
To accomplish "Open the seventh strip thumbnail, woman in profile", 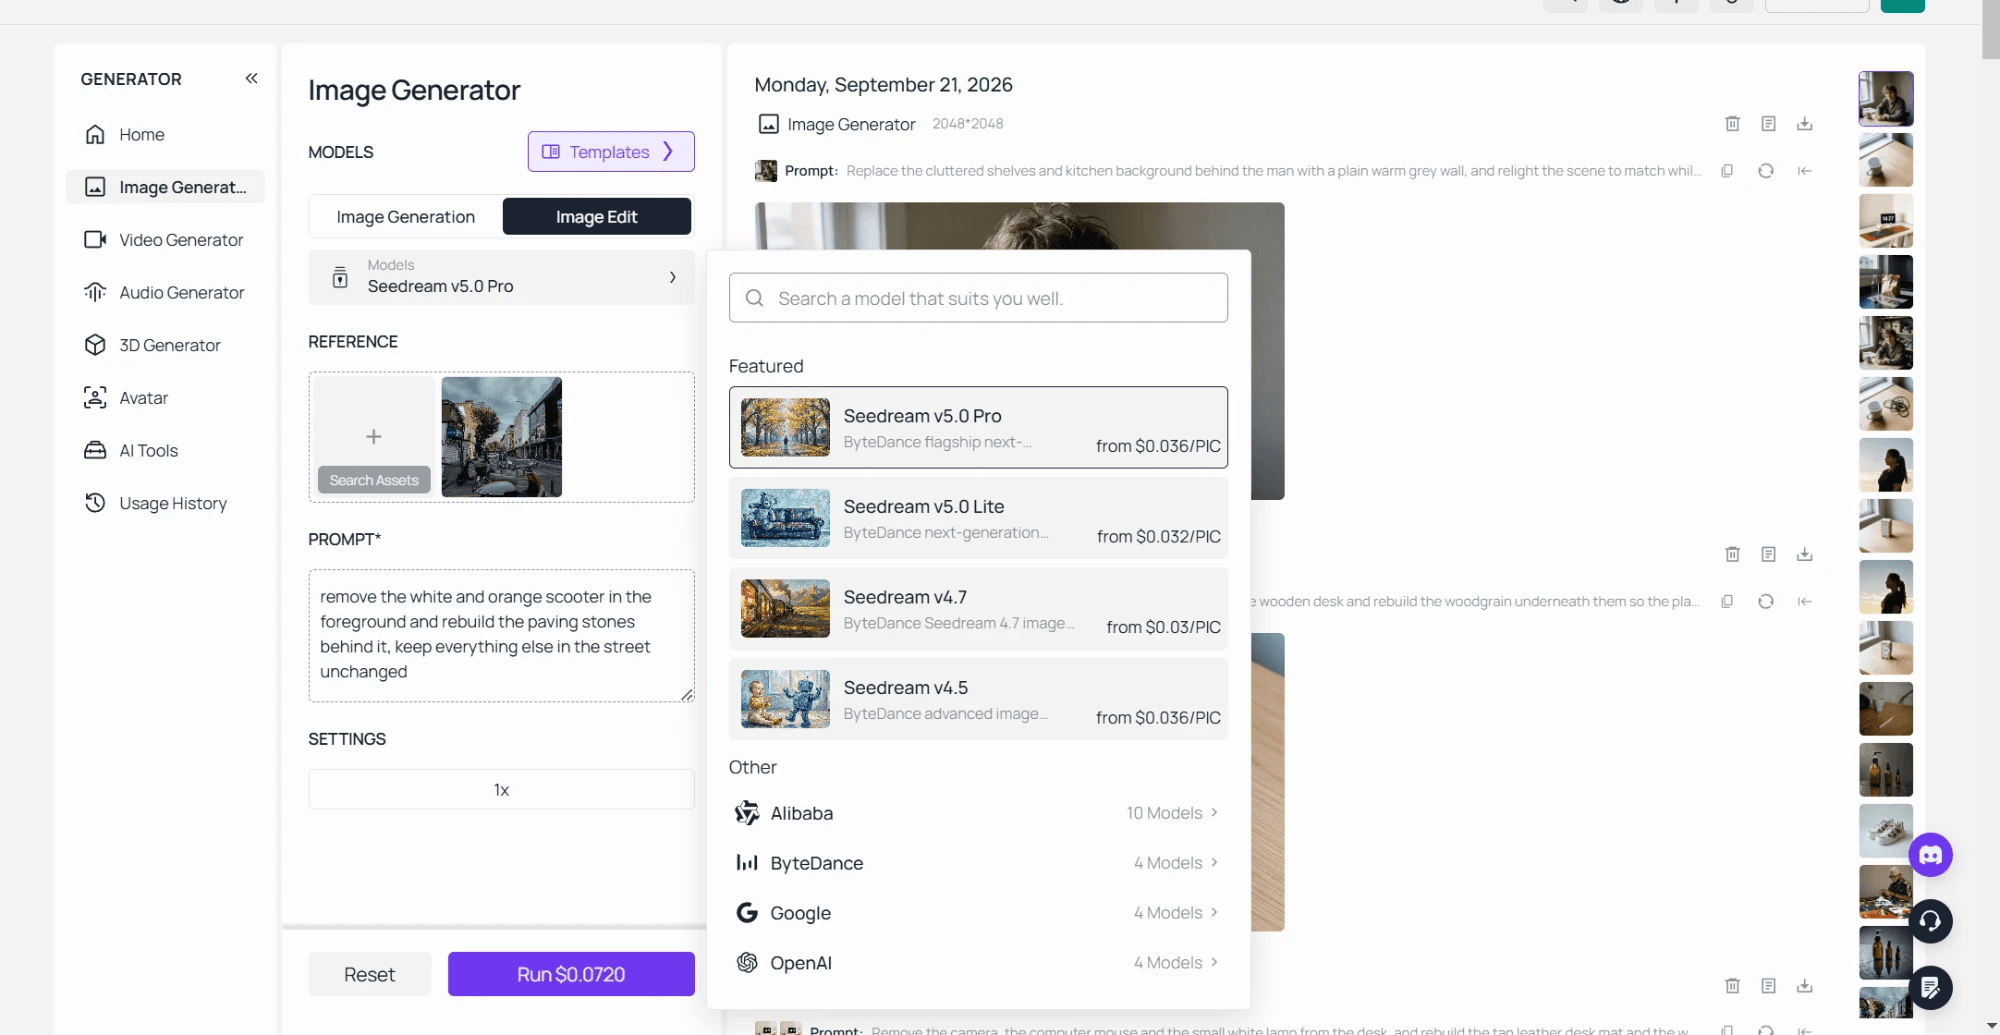I will pyautogui.click(x=1886, y=465).
